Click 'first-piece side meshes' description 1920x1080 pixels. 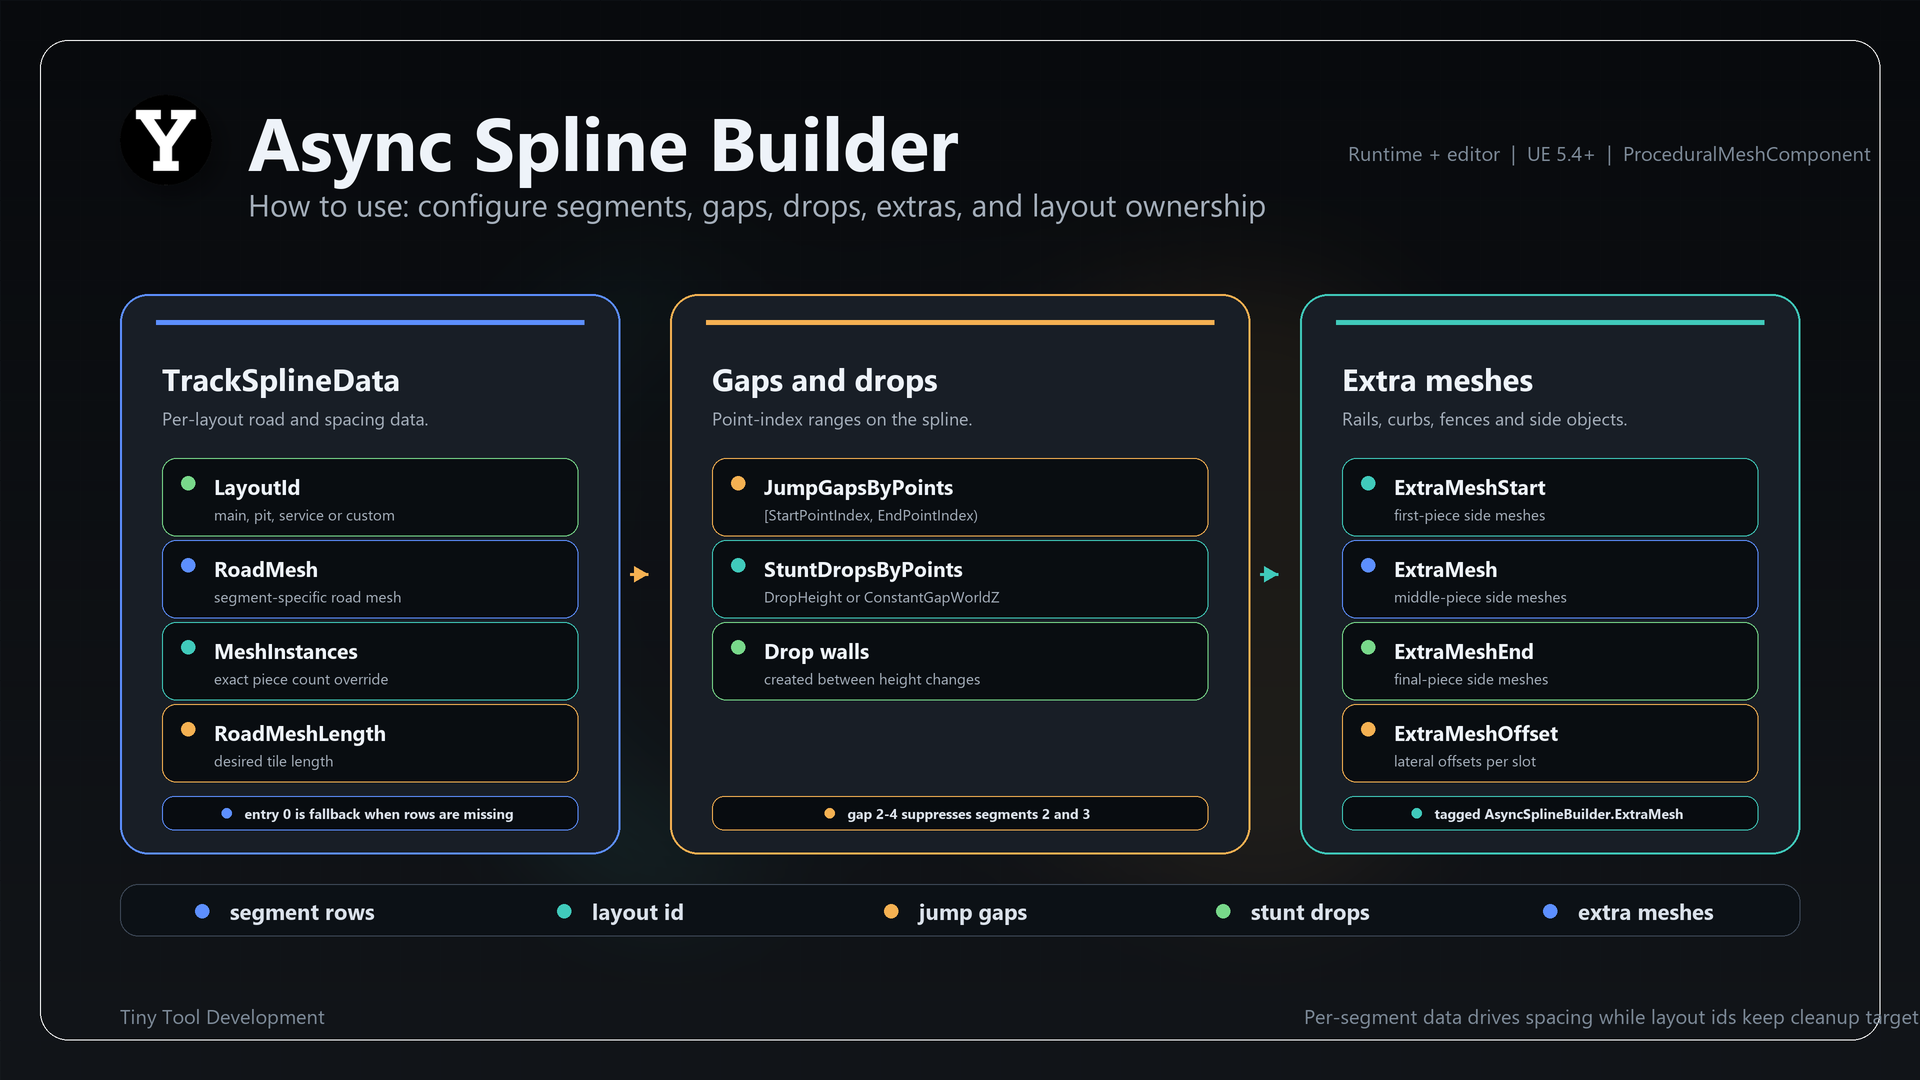click(x=1469, y=515)
